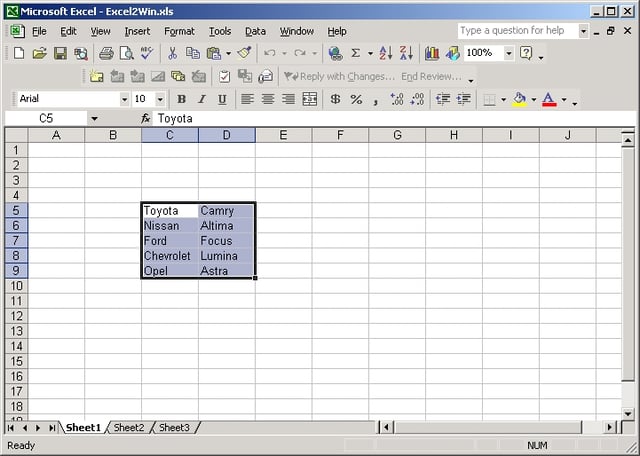The image size is (640, 456).
Task: Sort selection descending Z to A
Action: coord(406,53)
